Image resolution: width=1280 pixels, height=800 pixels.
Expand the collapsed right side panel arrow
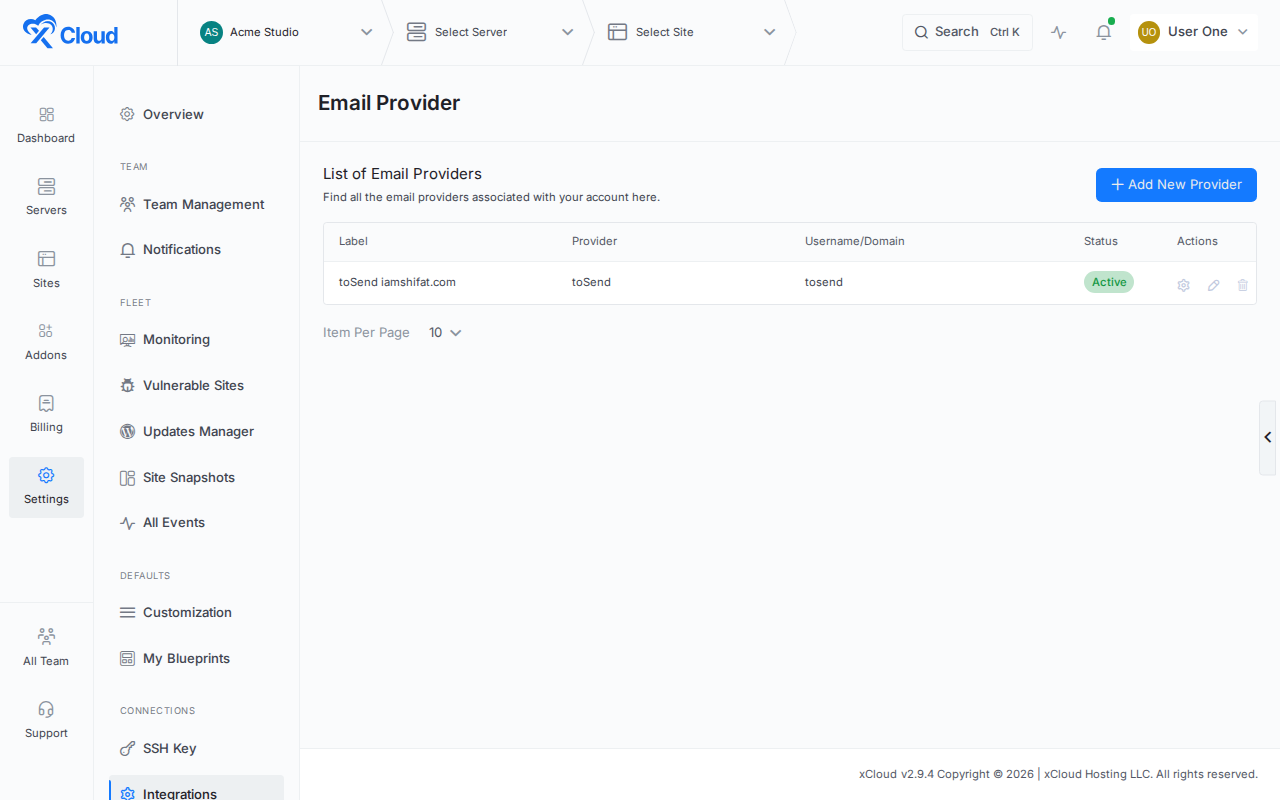[1268, 437]
